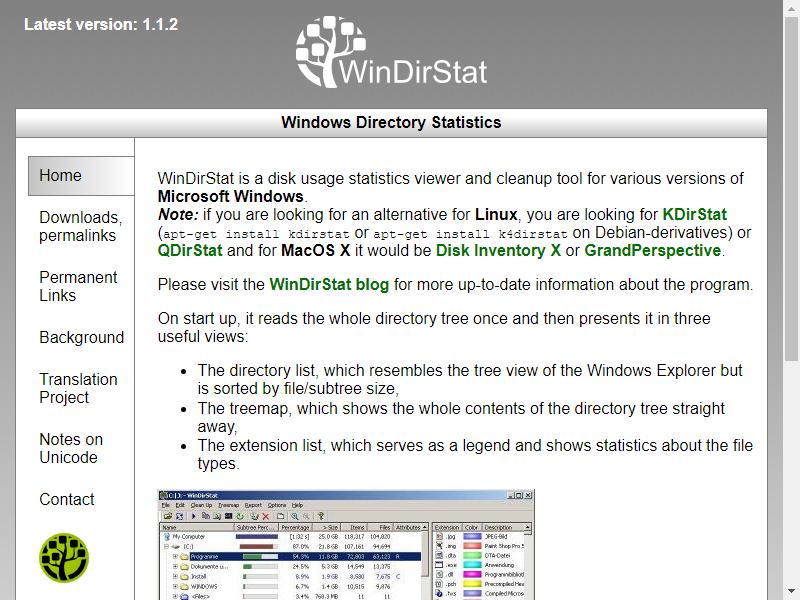
Task: Click the WinDirStat application screenshot thumbnail
Action: pyautogui.click(x=346, y=545)
